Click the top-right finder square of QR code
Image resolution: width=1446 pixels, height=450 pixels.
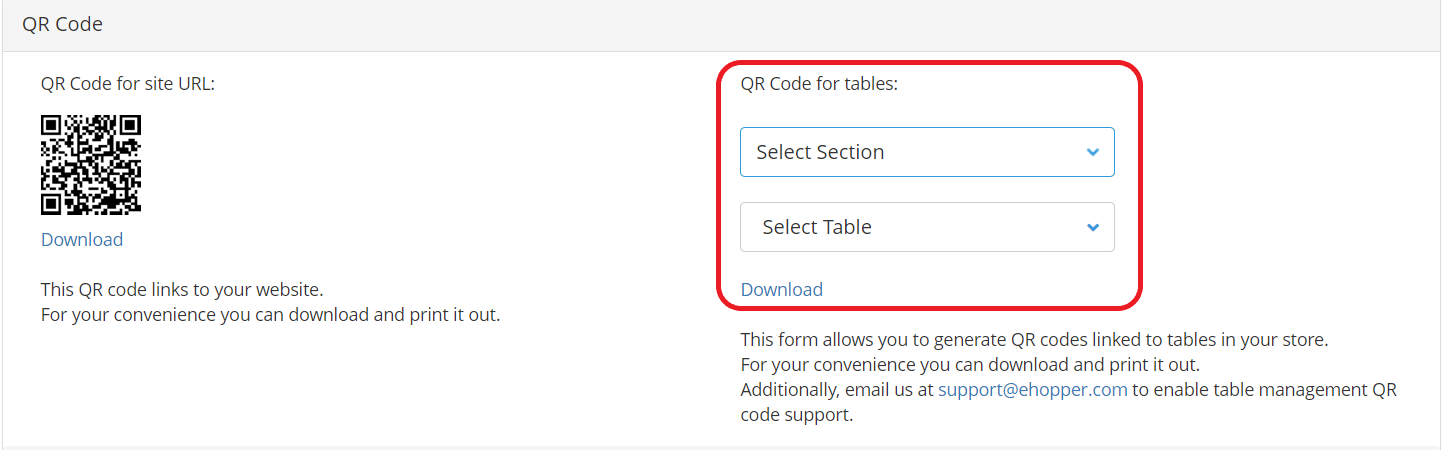click(x=129, y=127)
